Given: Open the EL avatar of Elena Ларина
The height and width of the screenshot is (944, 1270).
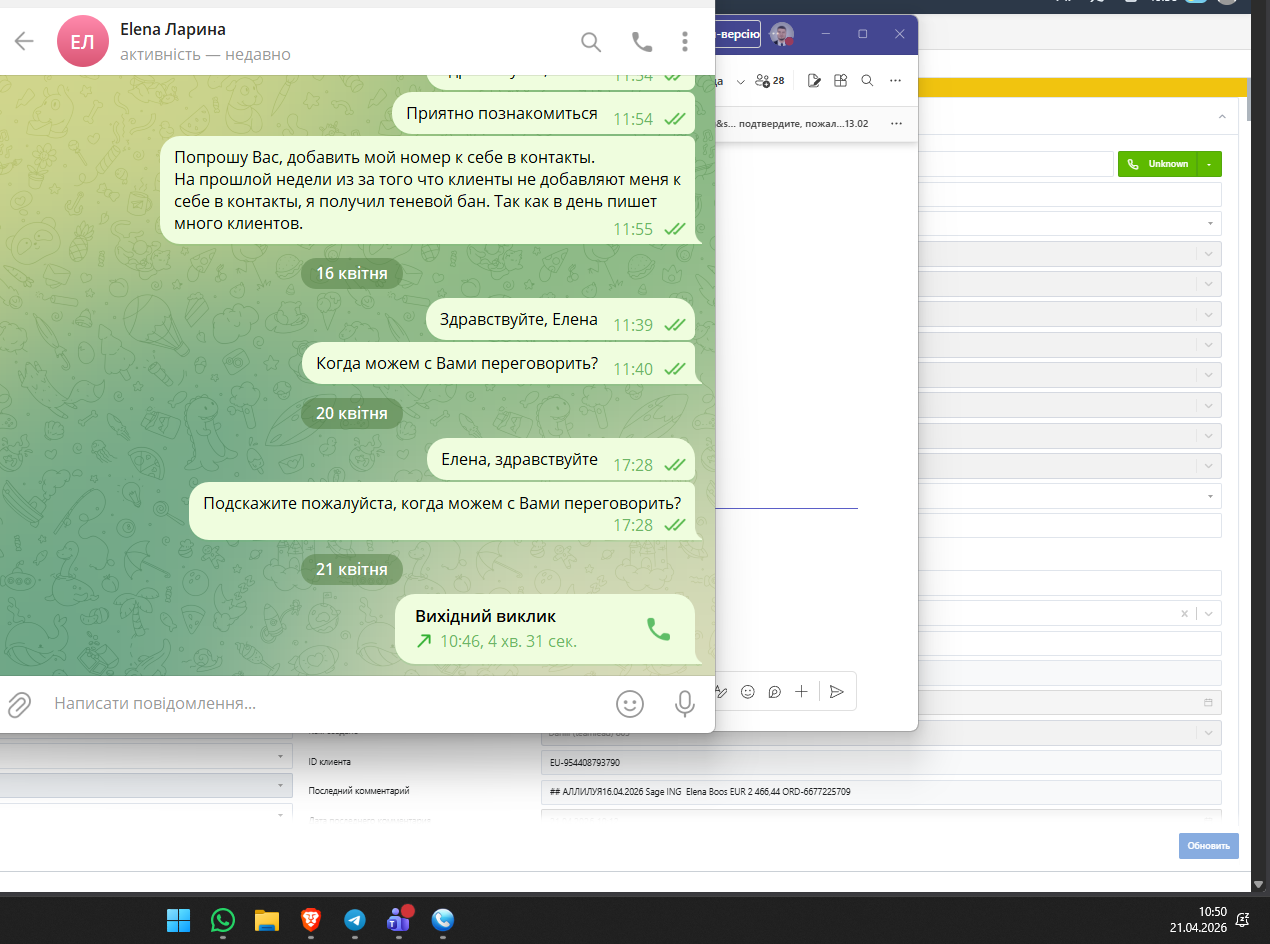Looking at the screenshot, I should pos(83,41).
